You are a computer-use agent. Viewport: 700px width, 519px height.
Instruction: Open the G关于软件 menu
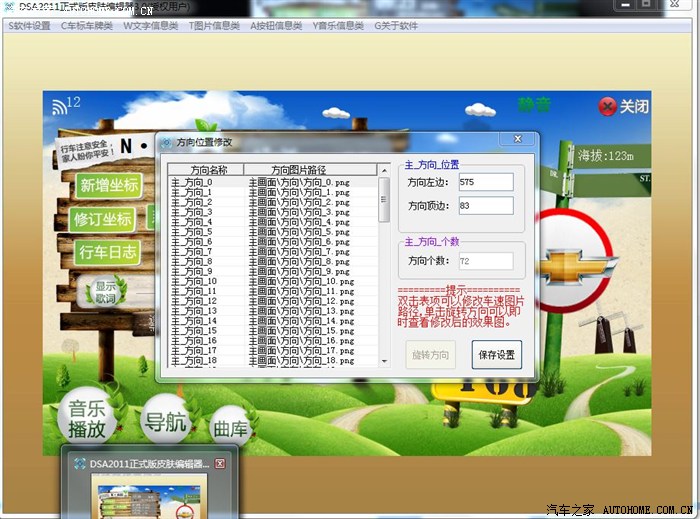[396, 26]
